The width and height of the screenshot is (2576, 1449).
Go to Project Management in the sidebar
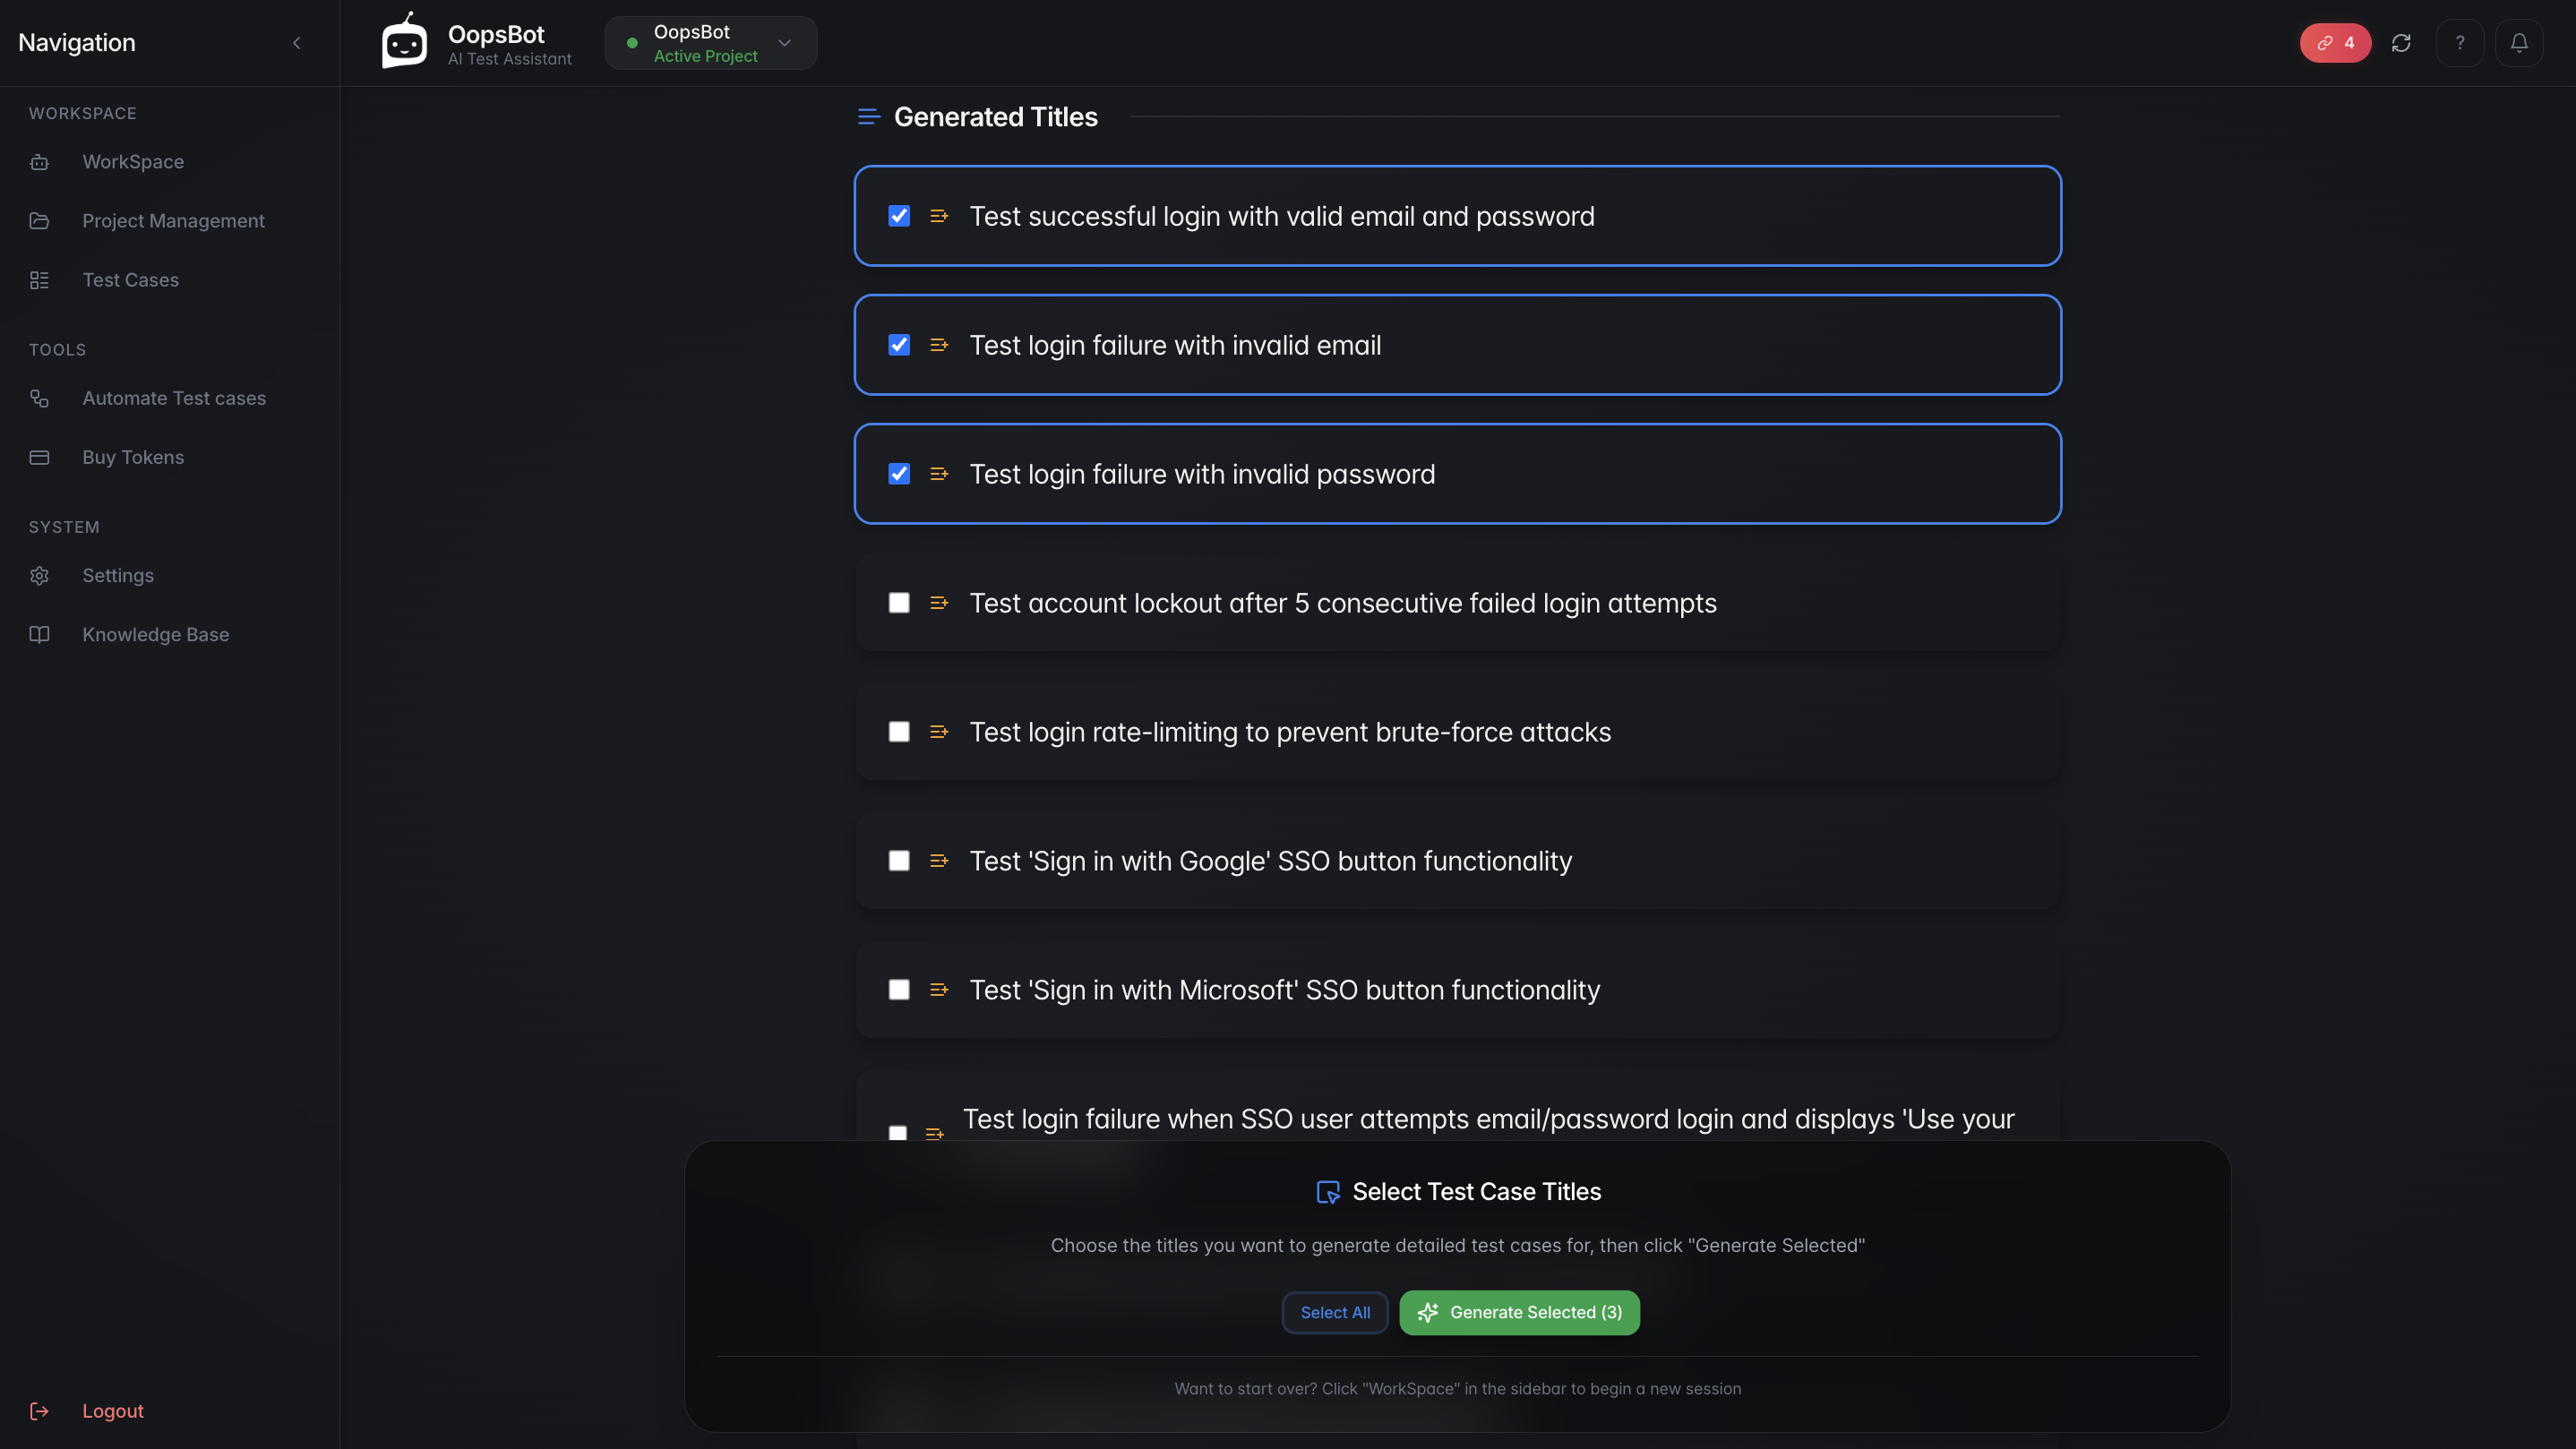[x=173, y=221]
